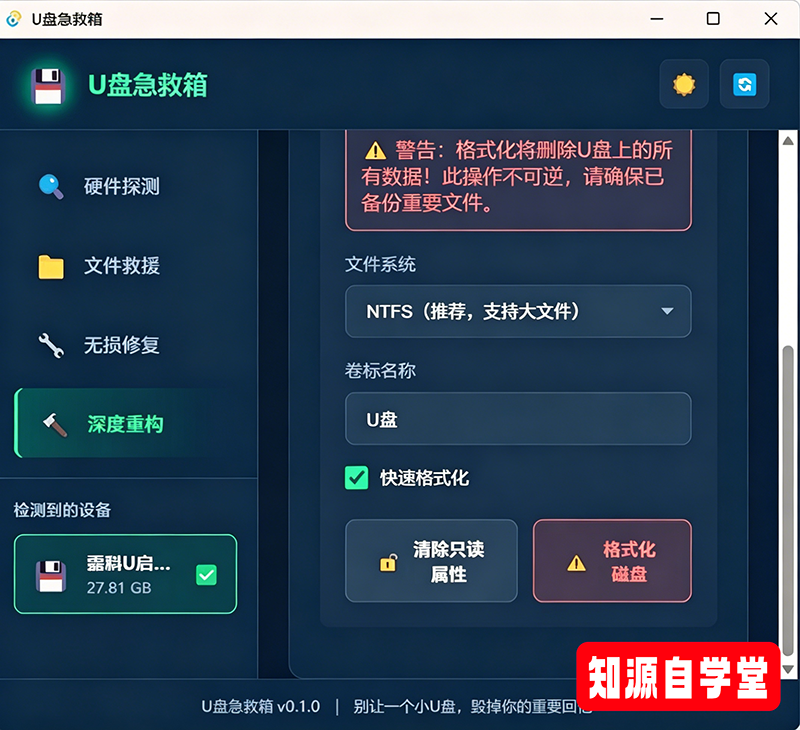The image size is (800, 730).
Task: Open the NTFS file system dropdown
Action: coord(518,311)
